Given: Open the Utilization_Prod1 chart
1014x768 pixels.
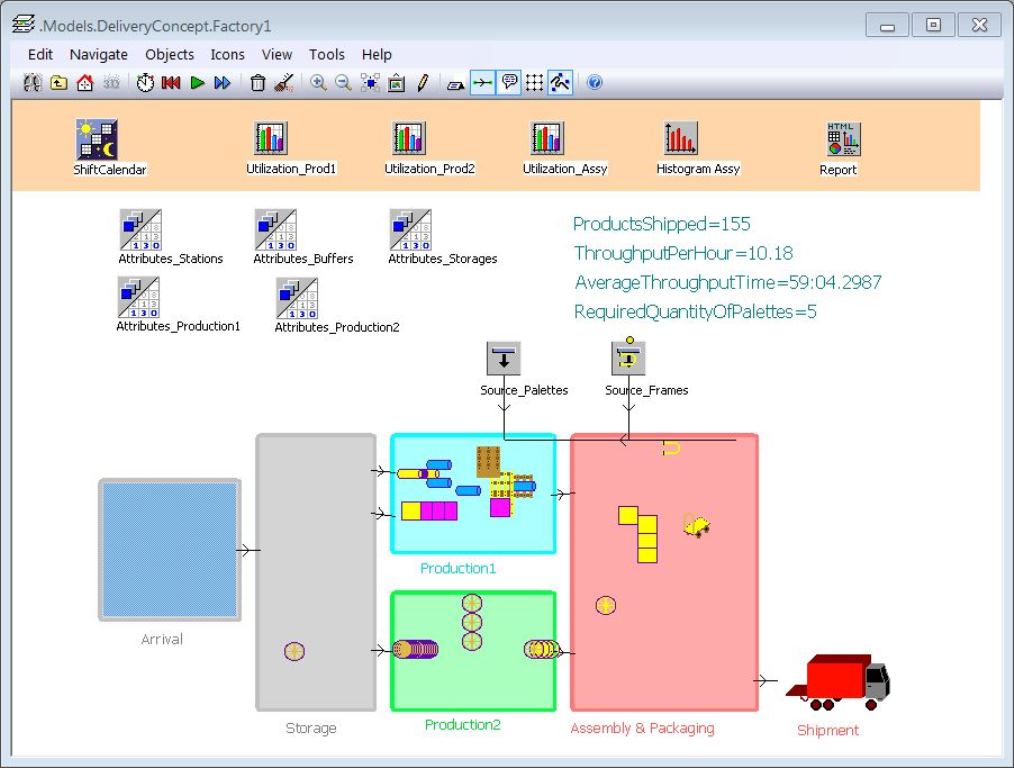Looking at the screenshot, I should pyautogui.click(x=268, y=136).
